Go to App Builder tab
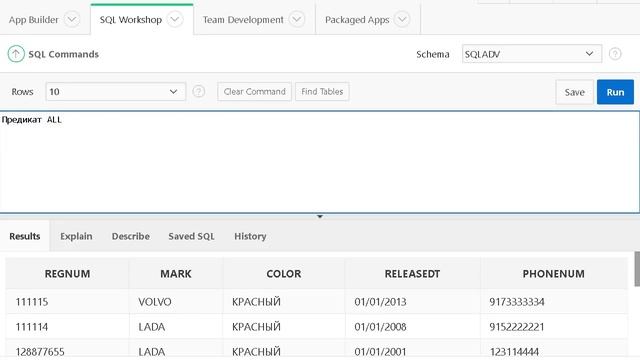 pos(33,20)
